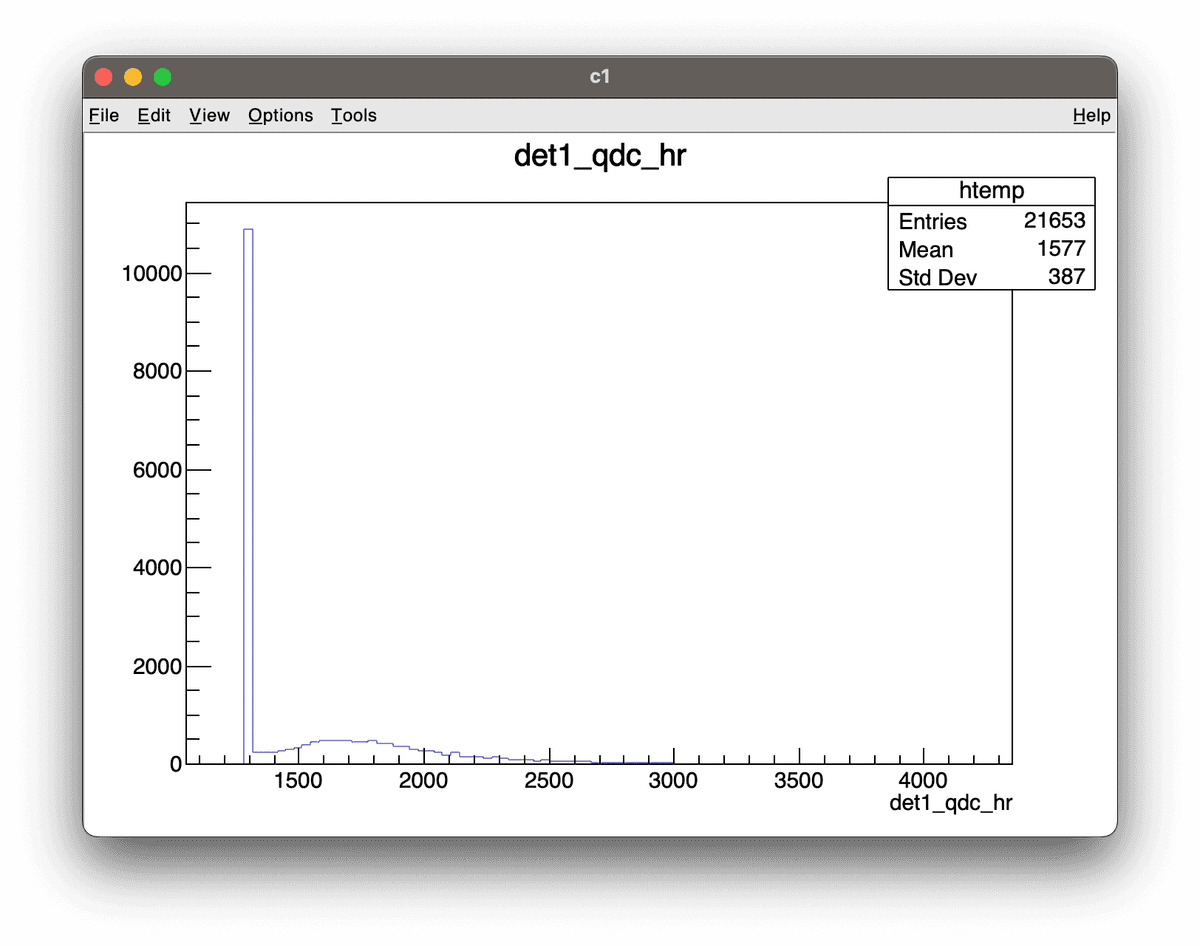Click the Entries value 21653
The width and height of the screenshot is (1200, 946).
(x=1054, y=221)
